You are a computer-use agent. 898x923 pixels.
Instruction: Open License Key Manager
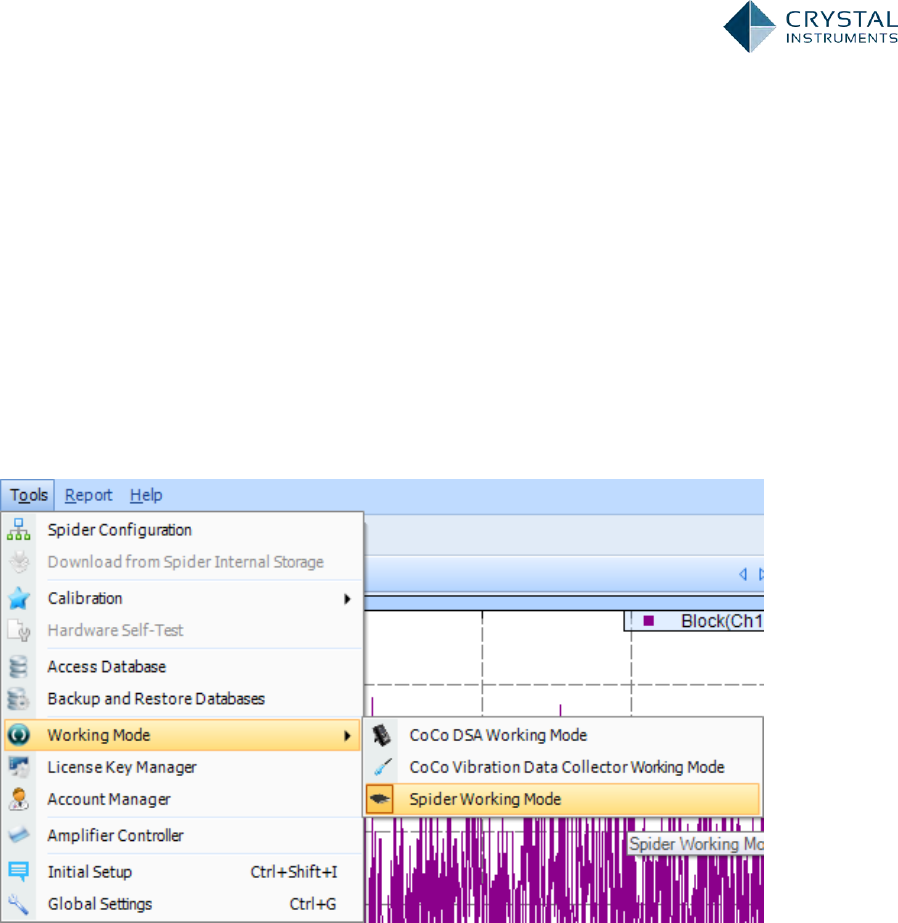[x=182, y=767]
